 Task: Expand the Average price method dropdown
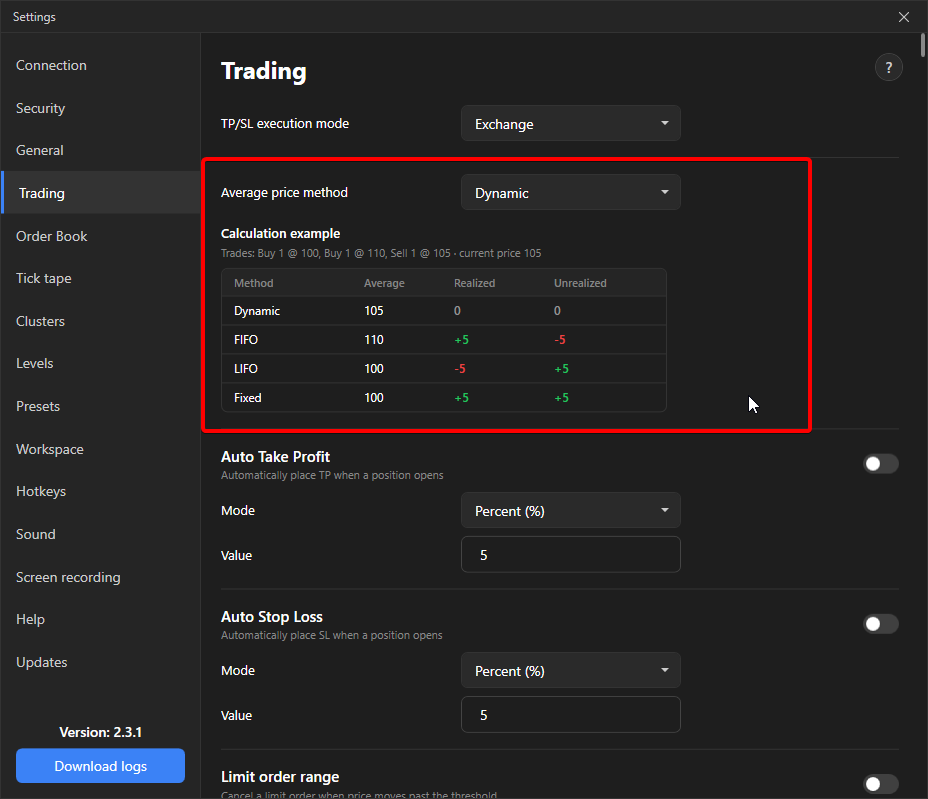point(571,192)
